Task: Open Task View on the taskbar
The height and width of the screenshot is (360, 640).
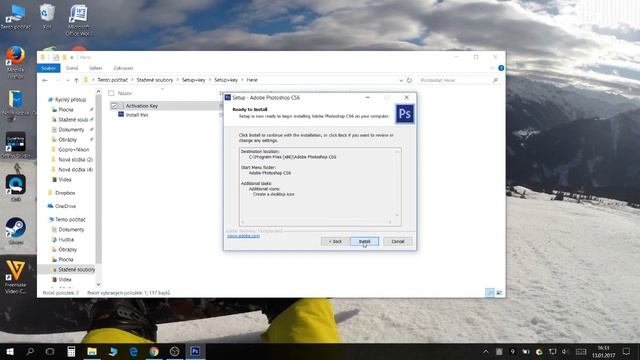Action: click(x=50, y=351)
